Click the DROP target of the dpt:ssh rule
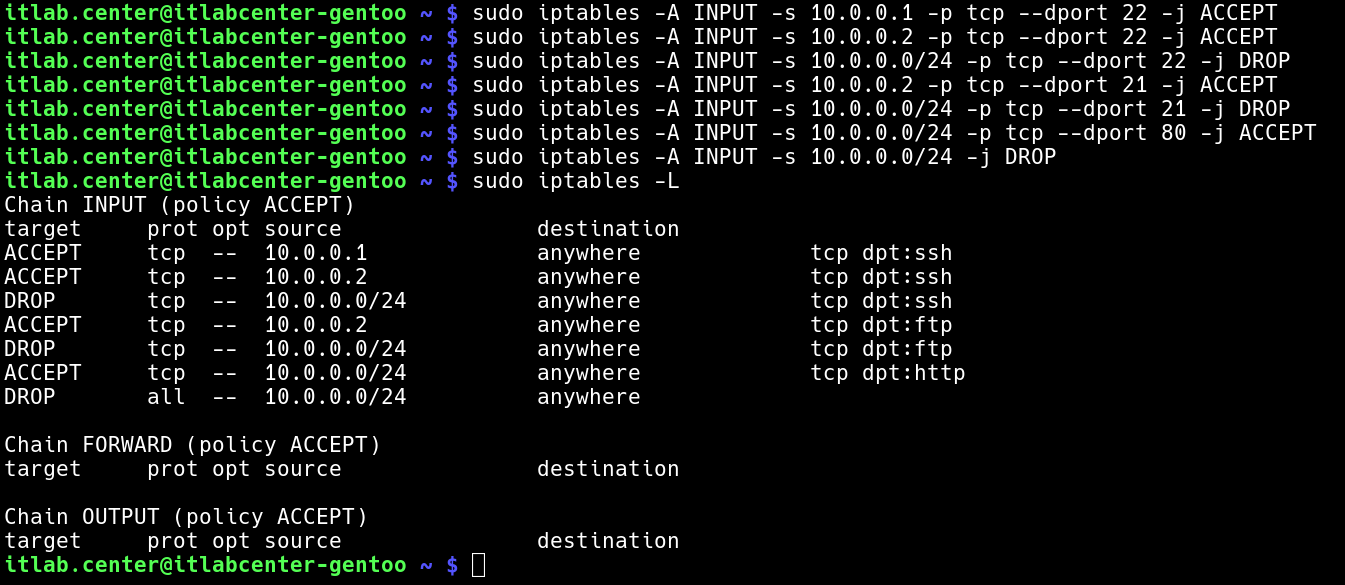1345x585 pixels. click(x=30, y=301)
